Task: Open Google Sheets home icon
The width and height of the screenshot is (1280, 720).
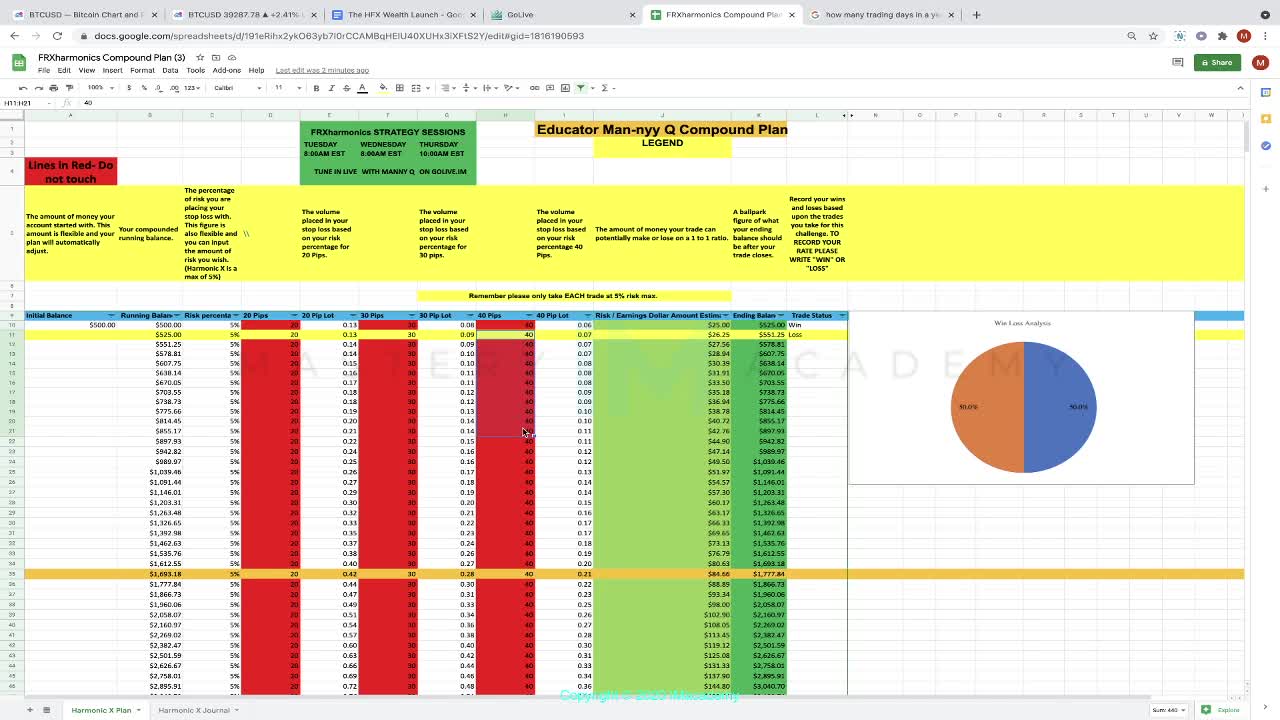Action: point(18,63)
